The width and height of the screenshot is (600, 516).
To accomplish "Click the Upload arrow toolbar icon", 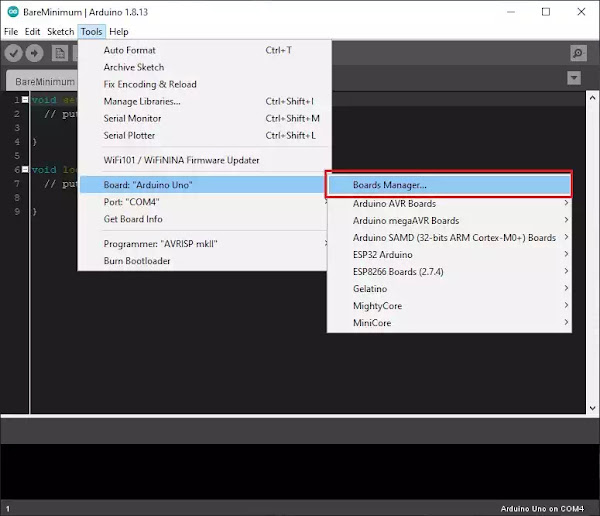I will tap(34, 53).
